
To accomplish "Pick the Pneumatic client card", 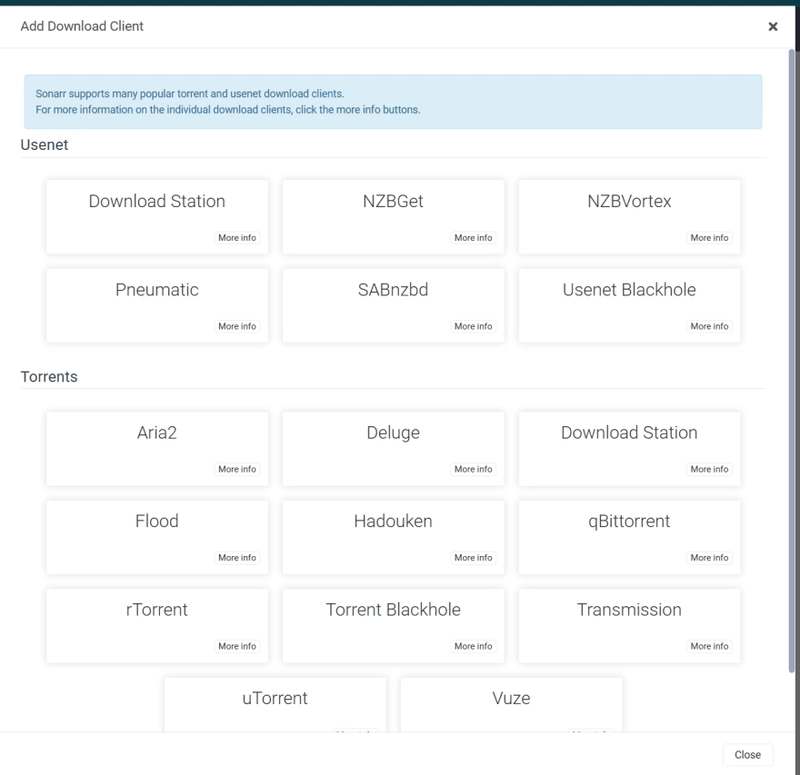I will [157, 305].
